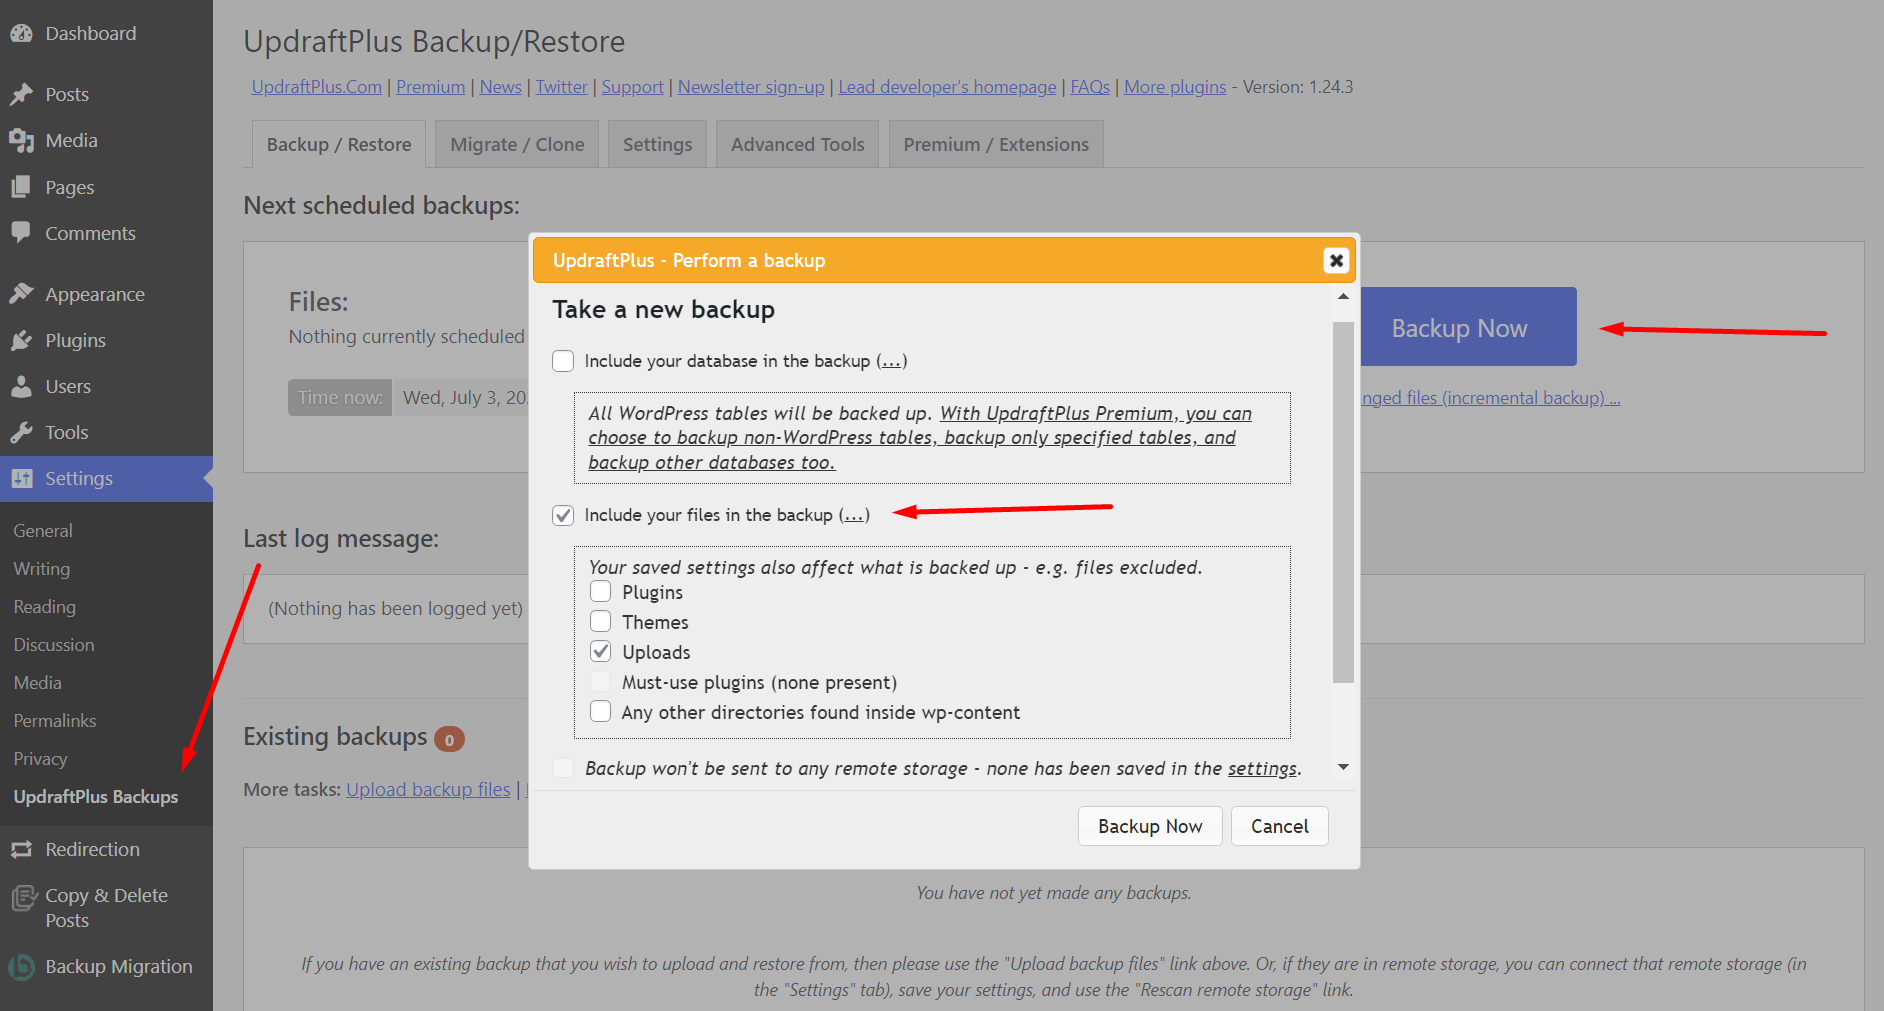Image resolution: width=1884 pixels, height=1011 pixels.
Task: Click the Dashboard icon in the sidebar
Action: [22, 32]
